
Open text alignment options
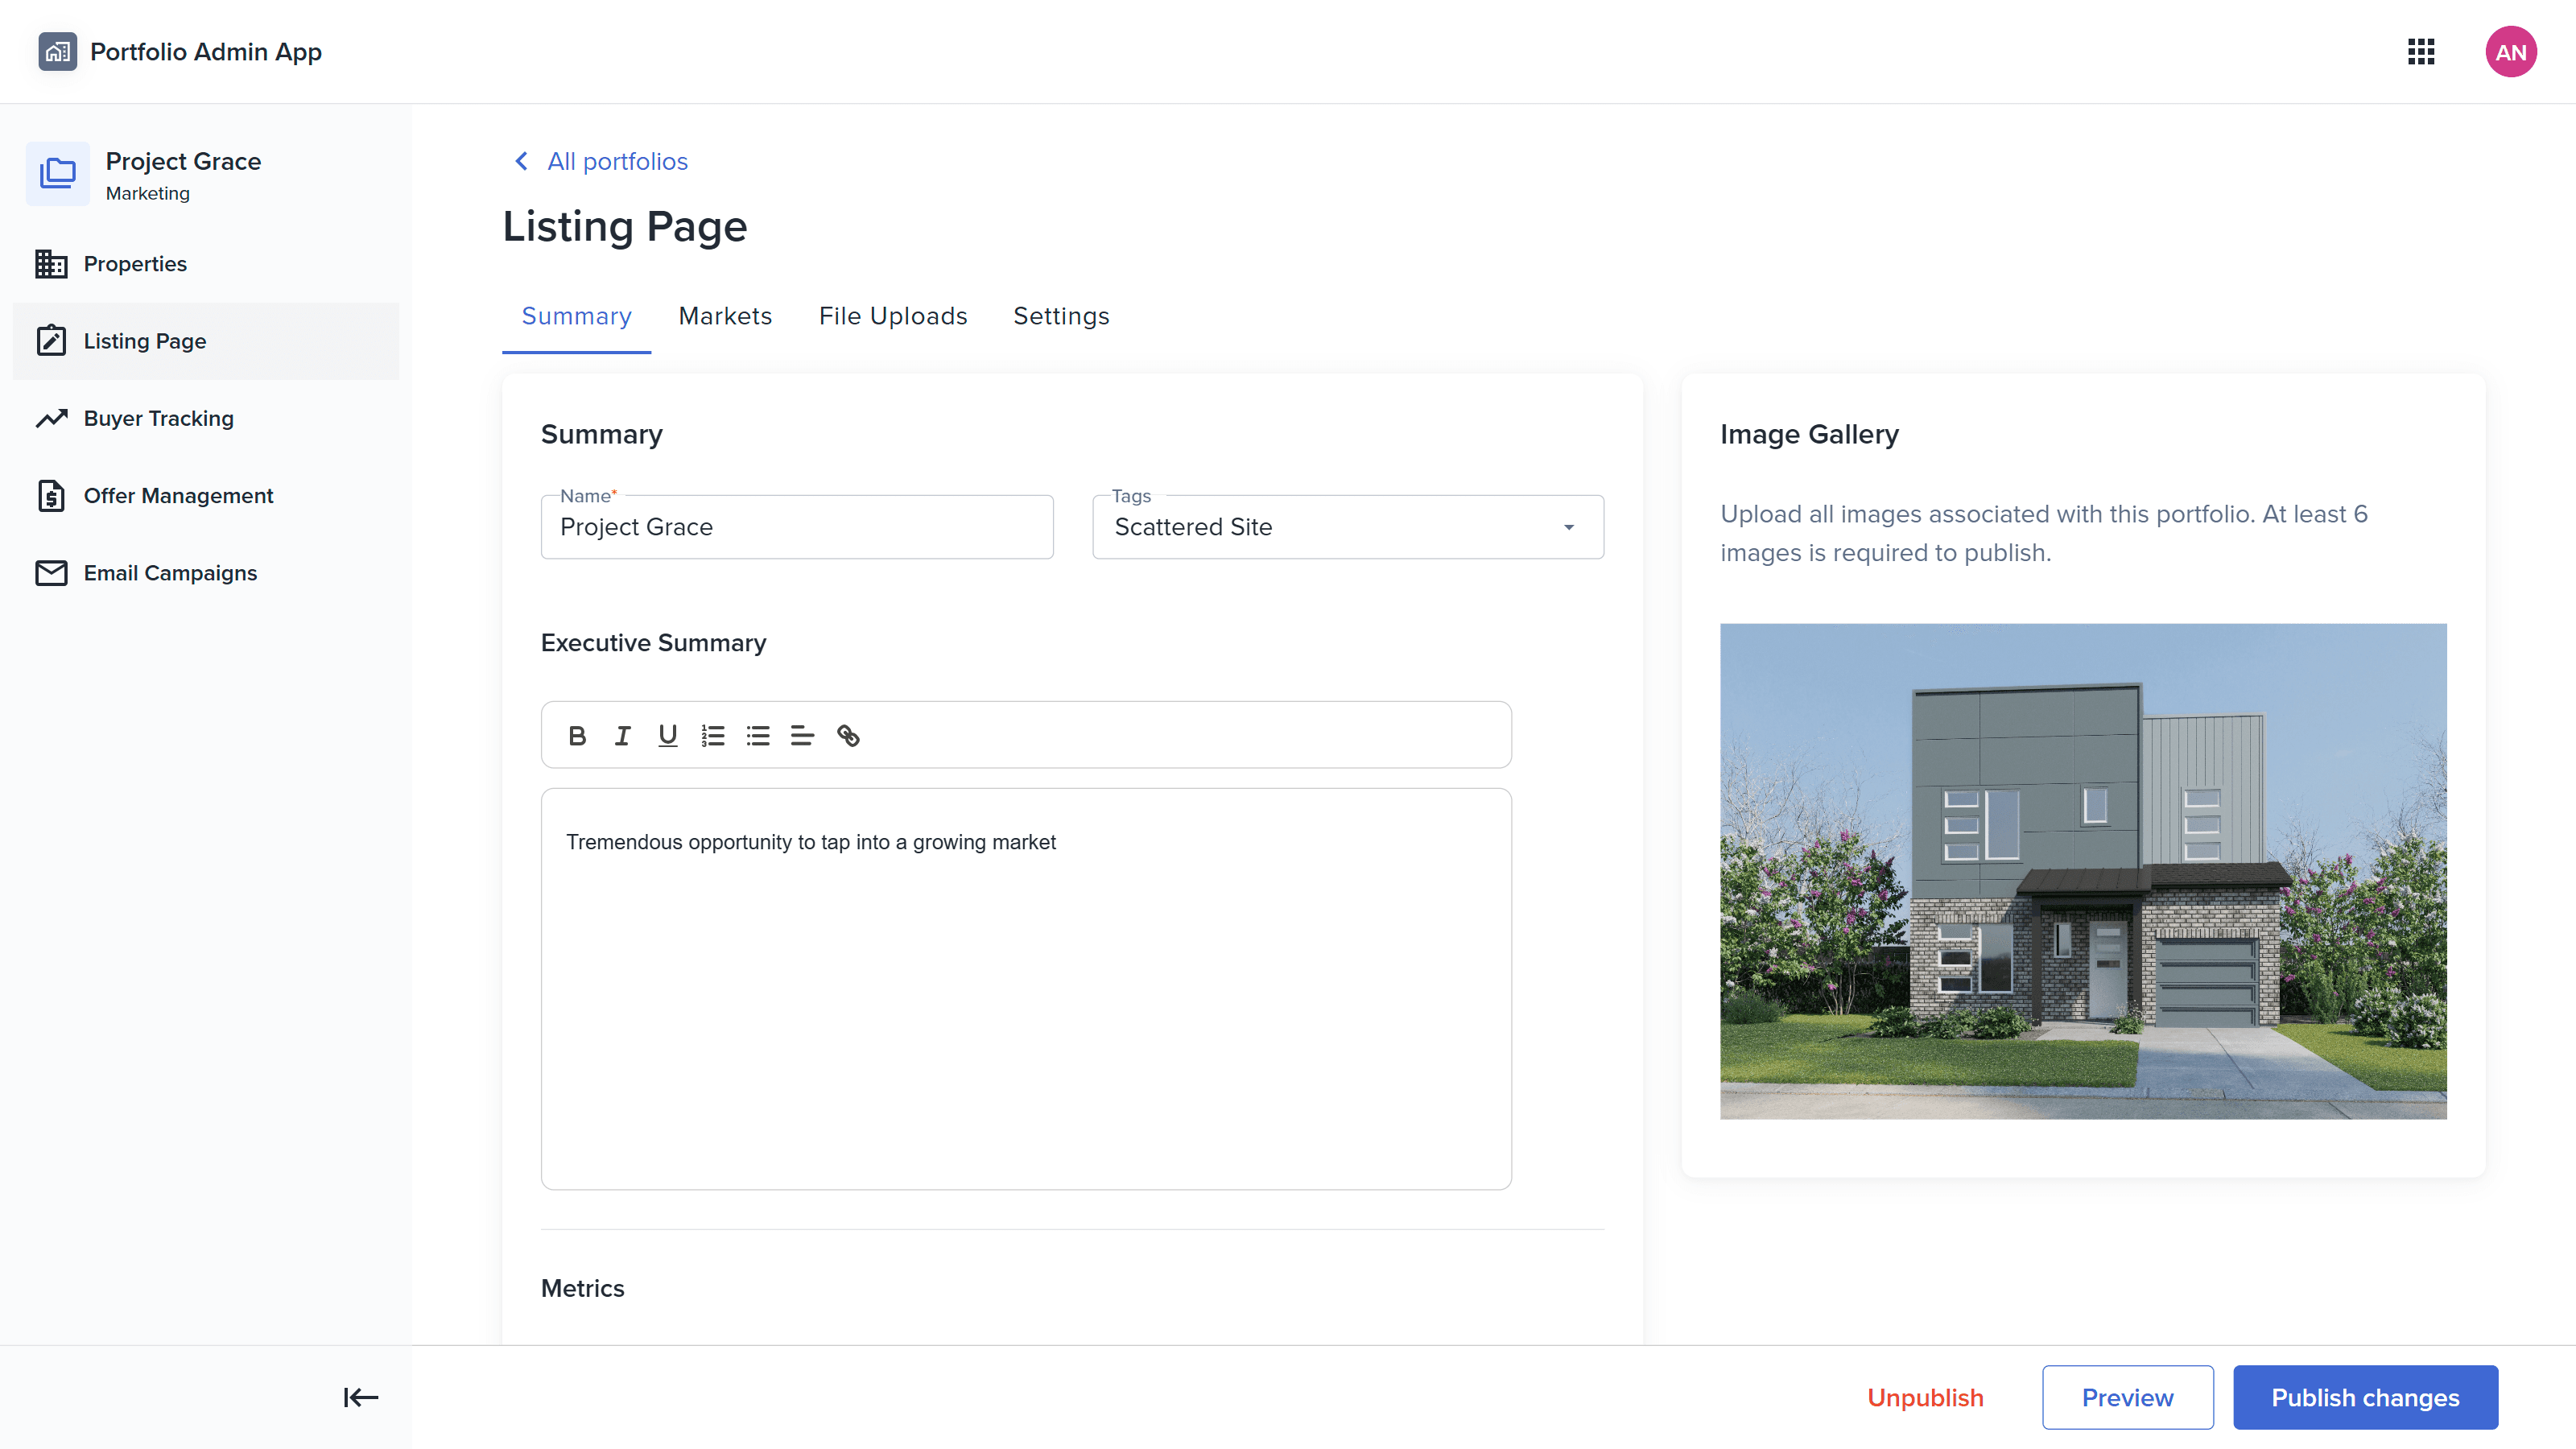click(803, 735)
